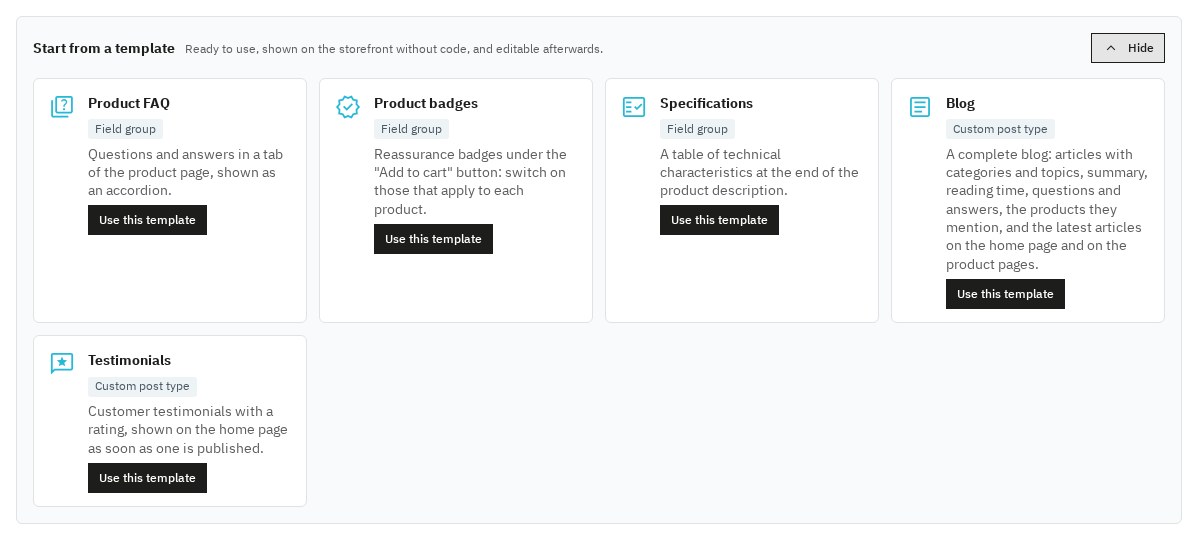
Task: Collapse the template section with Hide
Action: (x=1128, y=48)
